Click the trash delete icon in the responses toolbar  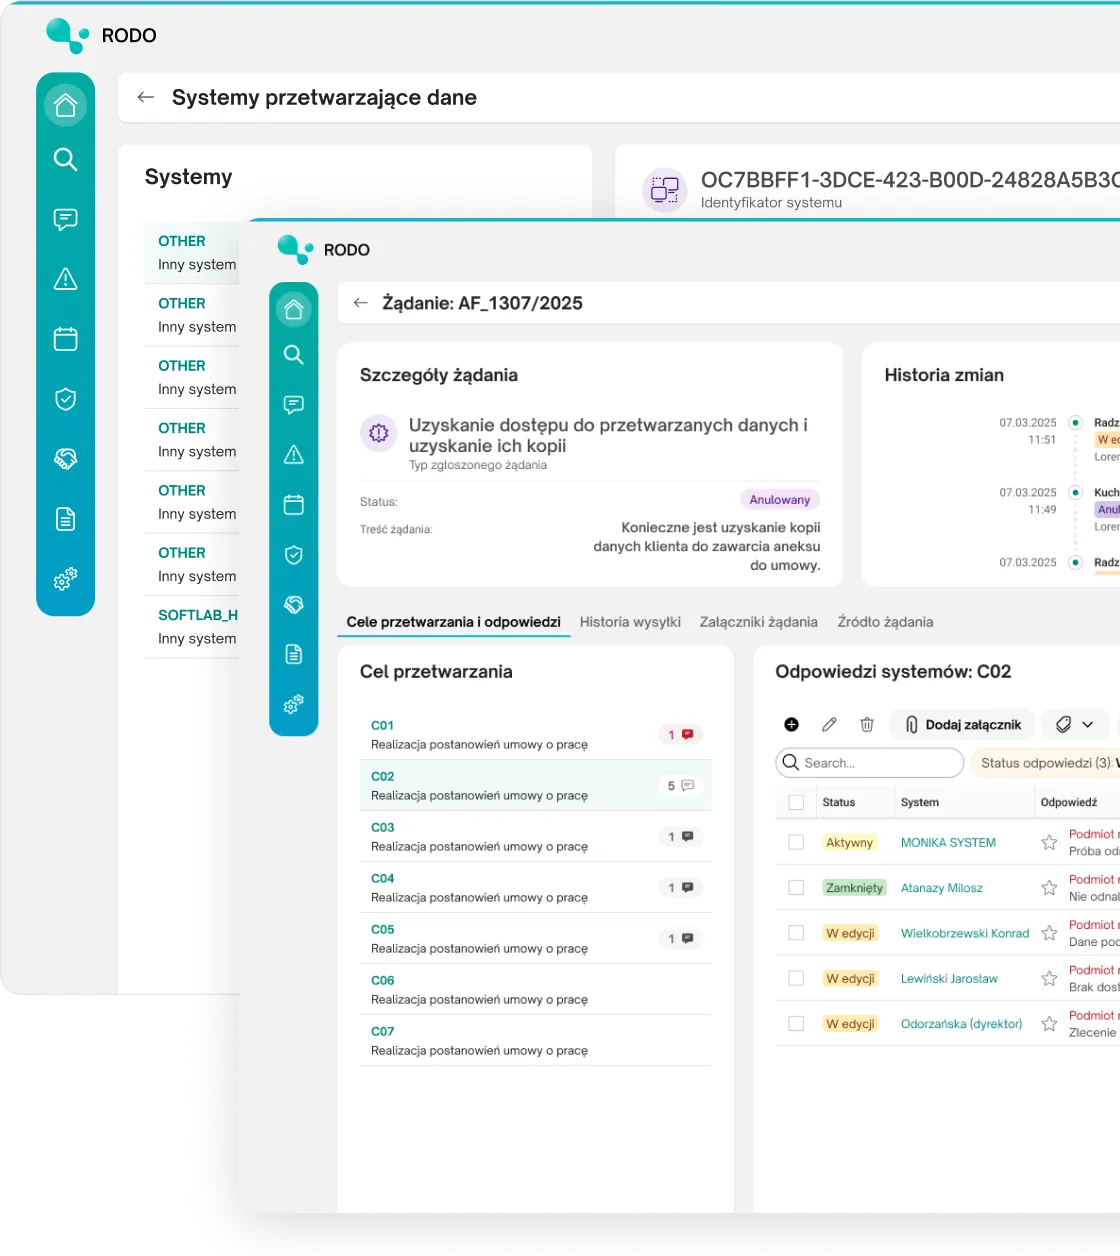pyautogui.click(x=867, y=725)
